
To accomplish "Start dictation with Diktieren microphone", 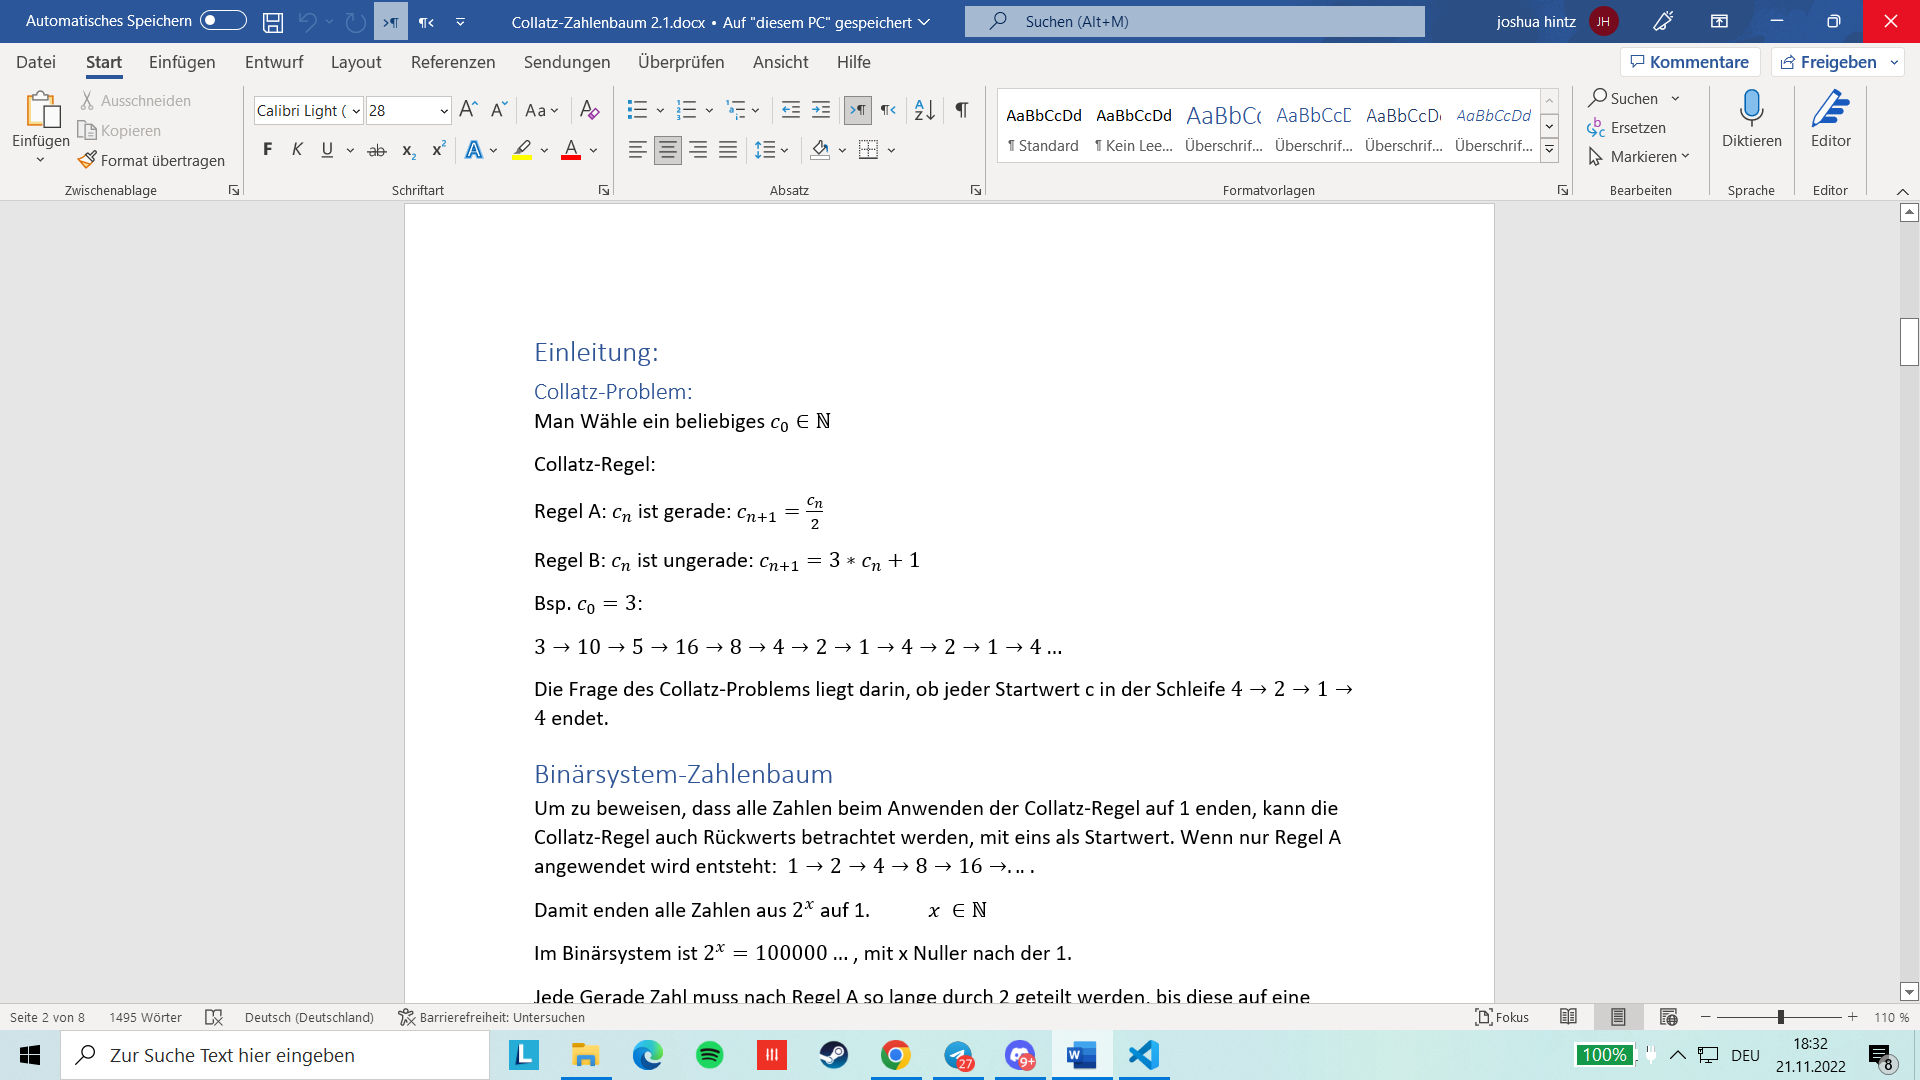I will [x=1751, y=120].
